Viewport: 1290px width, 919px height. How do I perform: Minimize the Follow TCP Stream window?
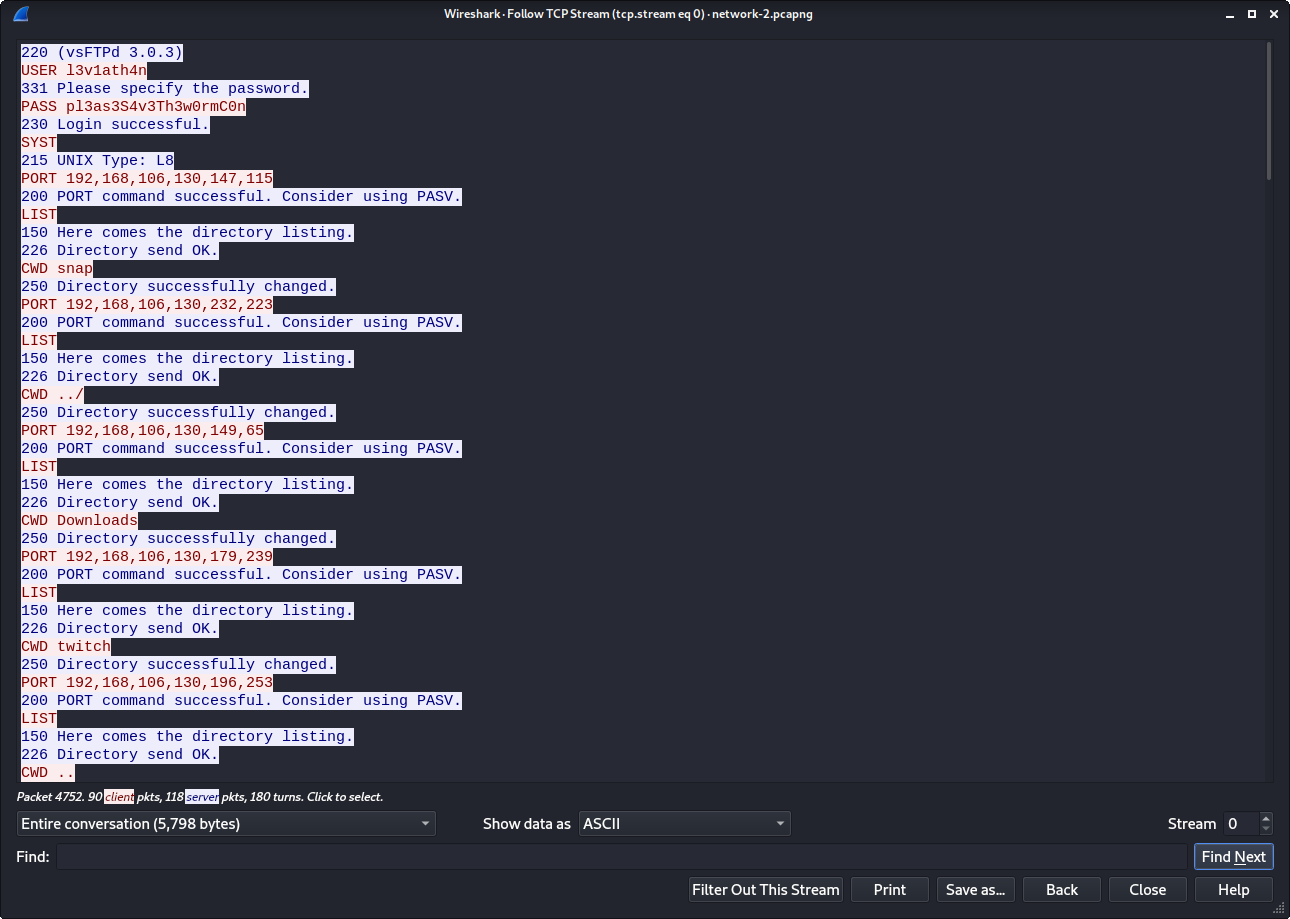pos(1230,14)
